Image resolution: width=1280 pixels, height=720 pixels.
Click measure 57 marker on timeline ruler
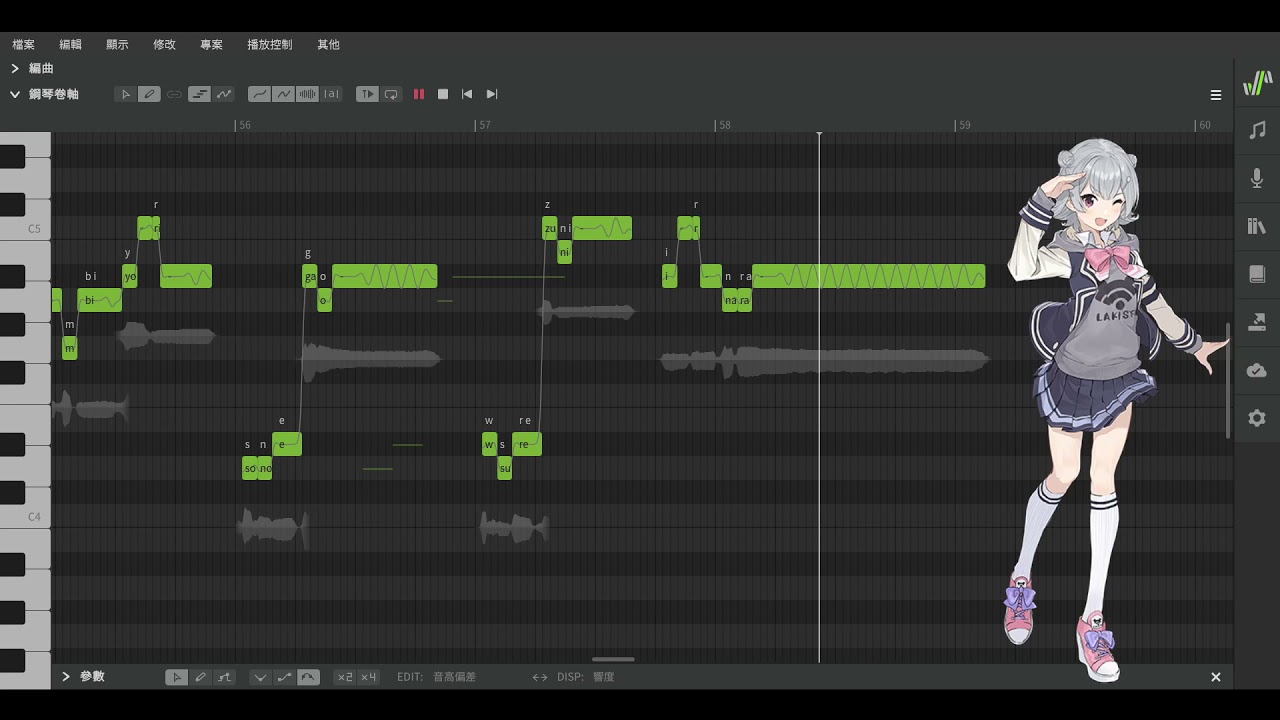coord(484,125)
